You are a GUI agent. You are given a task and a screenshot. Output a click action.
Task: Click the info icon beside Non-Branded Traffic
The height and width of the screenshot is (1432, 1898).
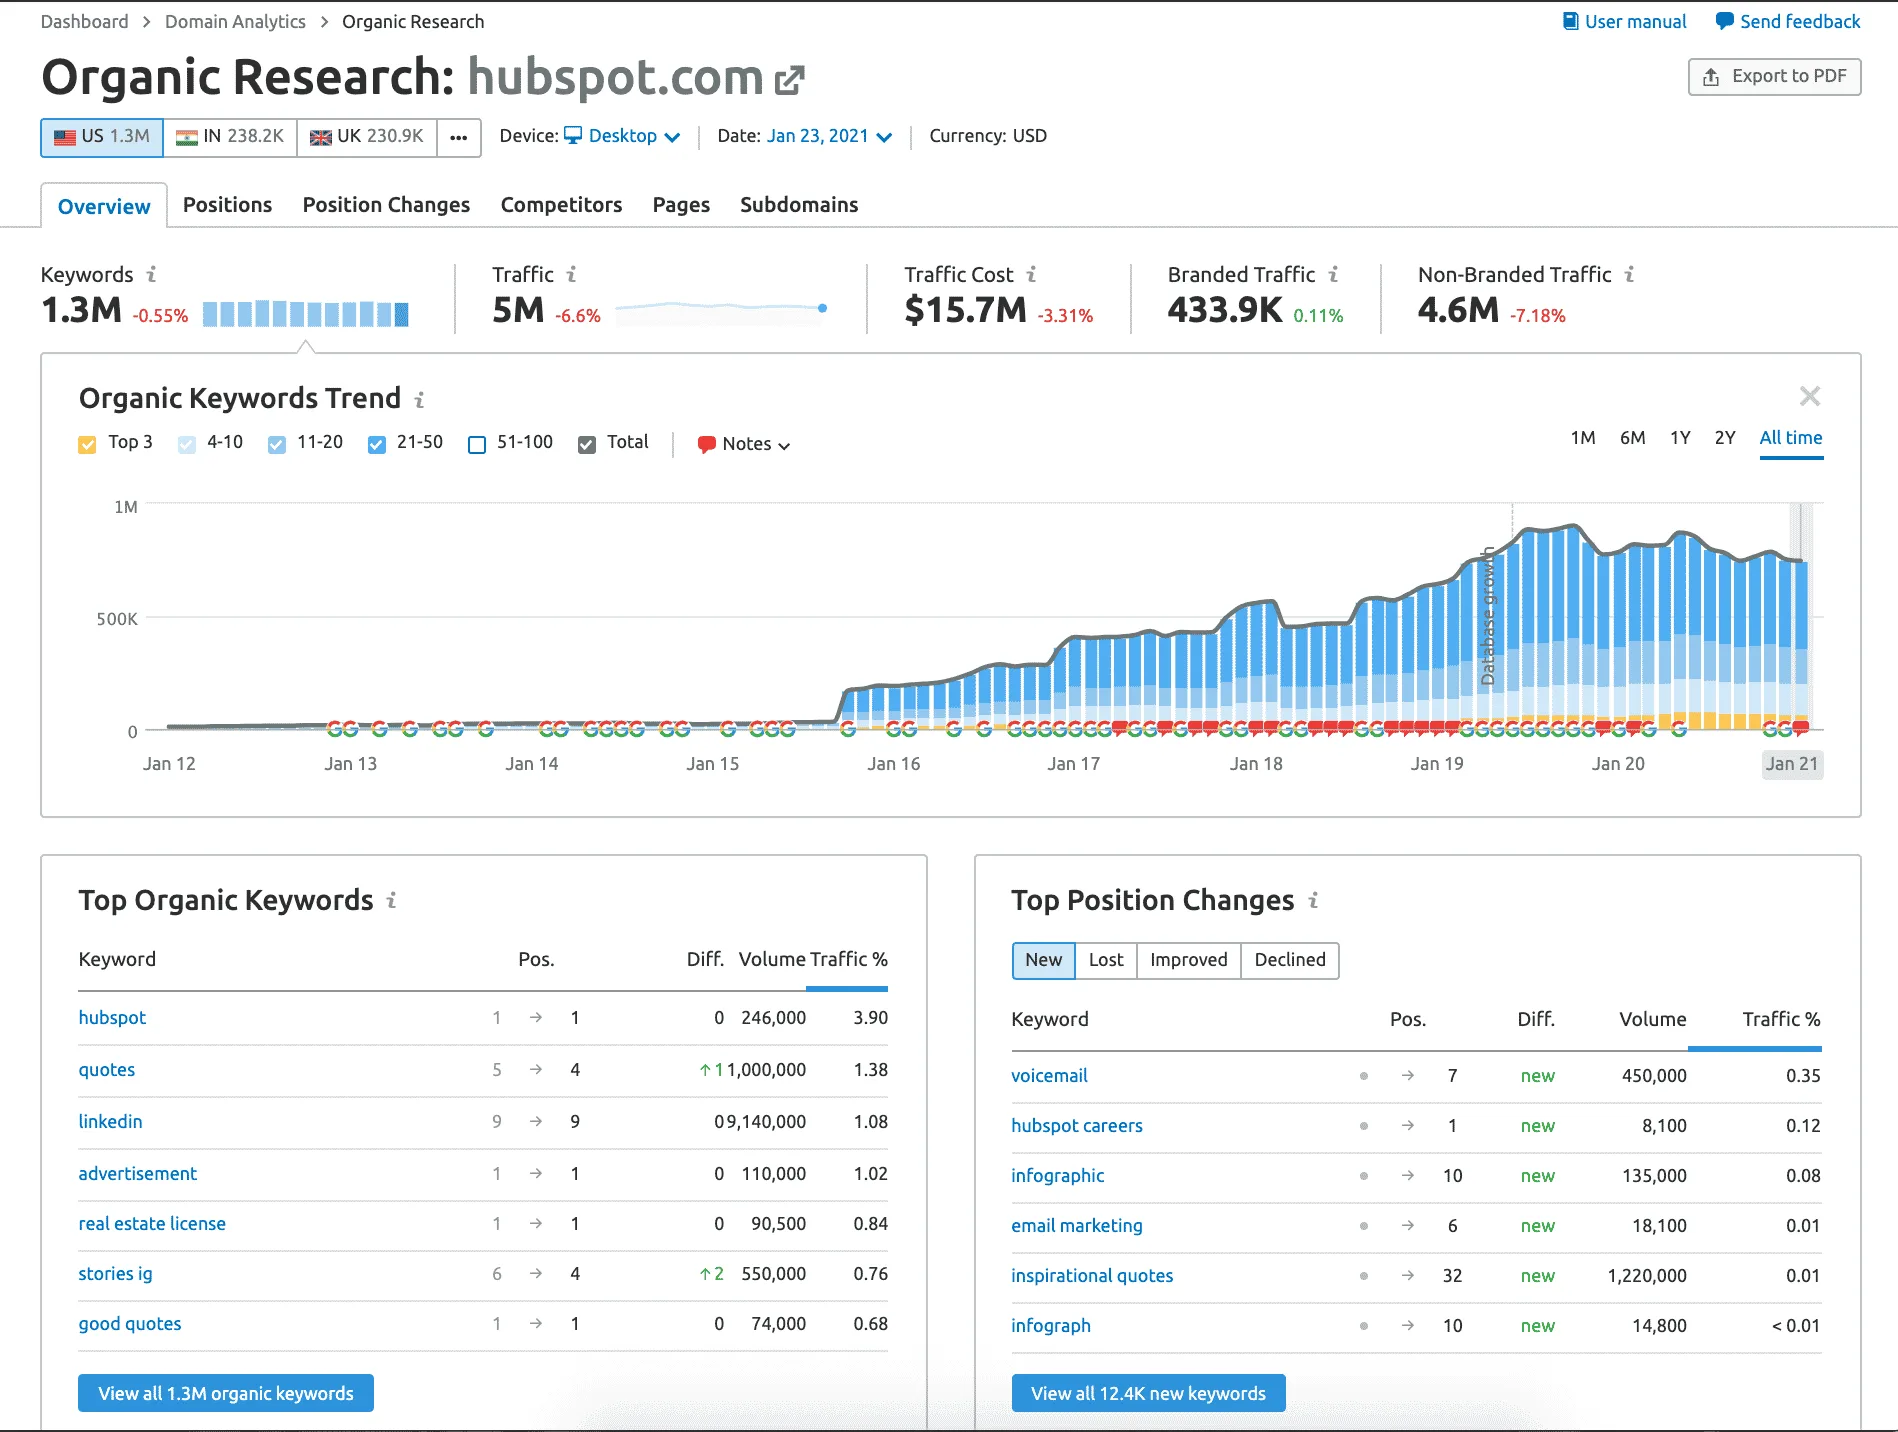pos(1630,274)
